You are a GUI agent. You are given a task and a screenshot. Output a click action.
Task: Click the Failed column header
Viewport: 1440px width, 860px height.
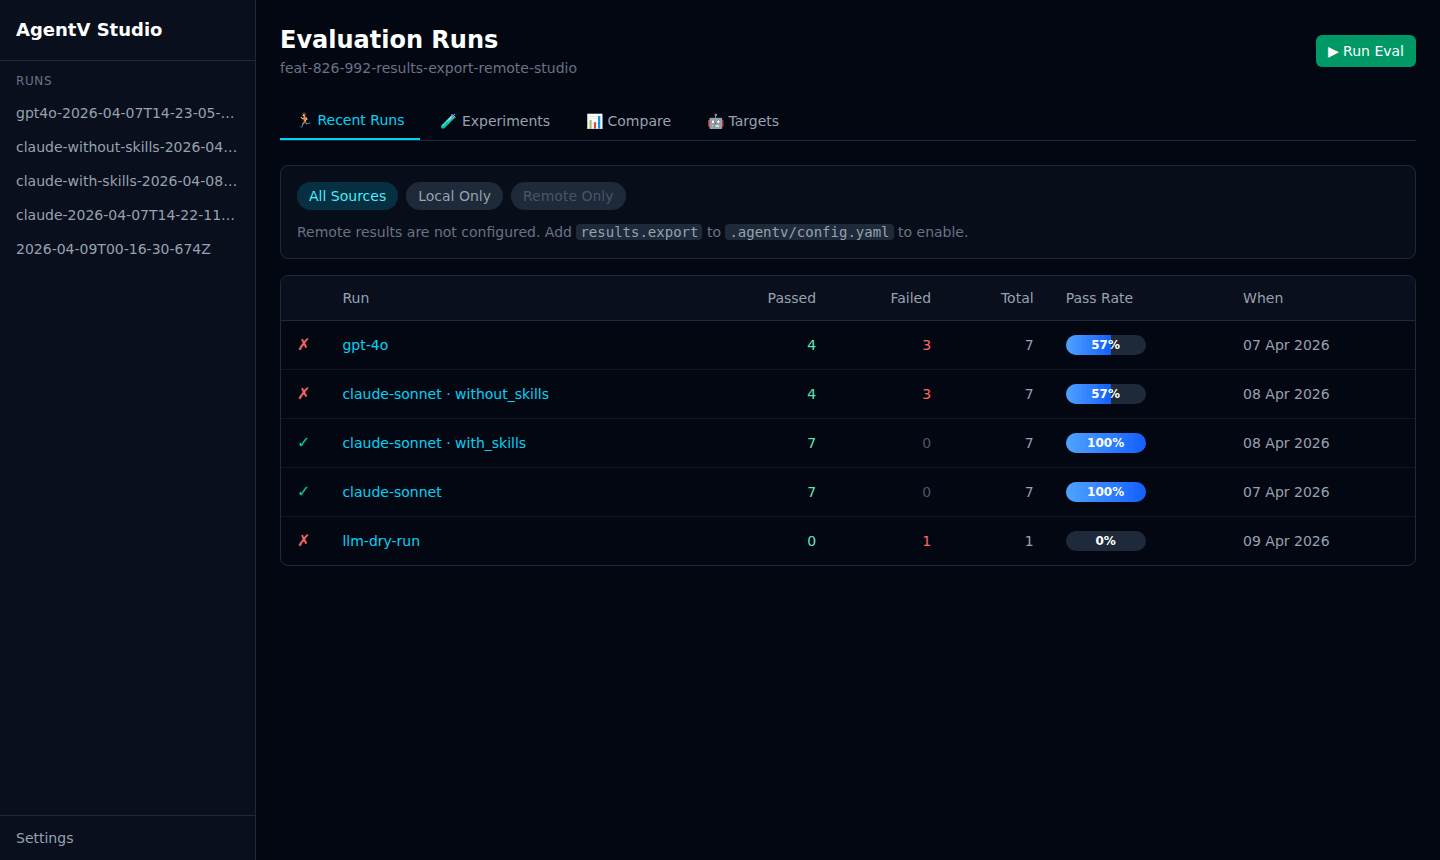(x=910, y=298)
